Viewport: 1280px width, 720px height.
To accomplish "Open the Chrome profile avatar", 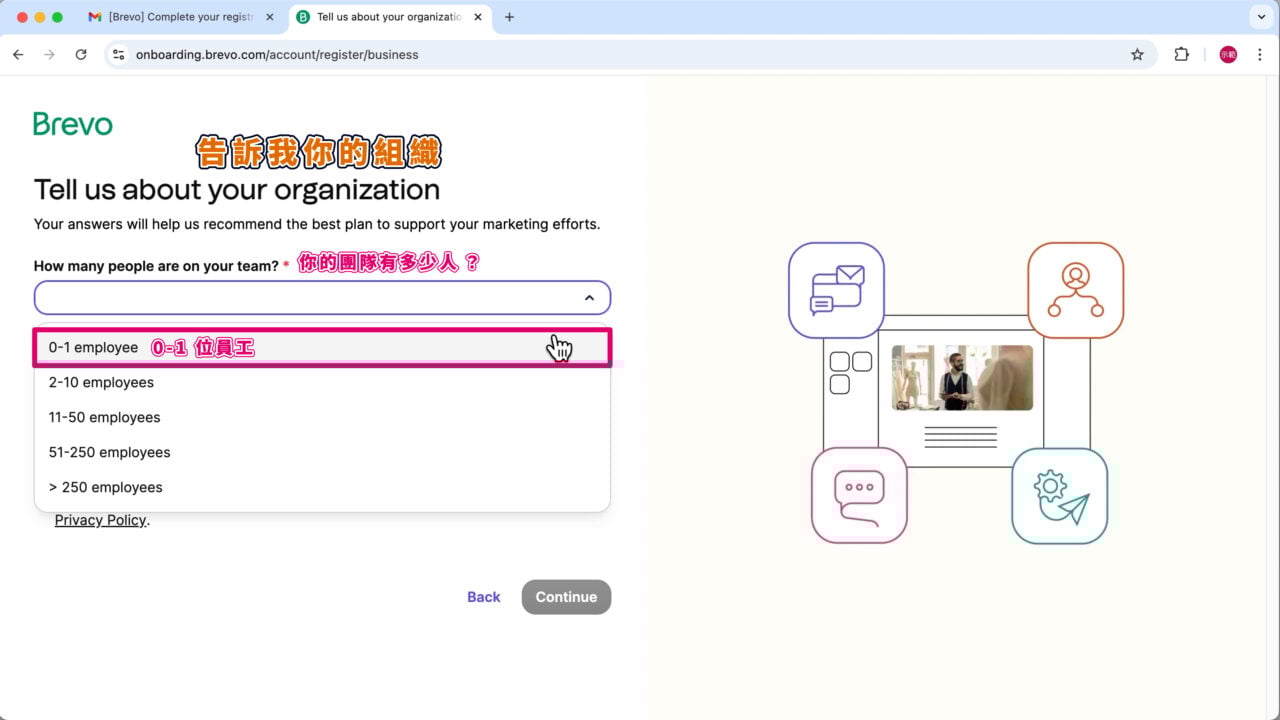I will tap(1228, 55).
